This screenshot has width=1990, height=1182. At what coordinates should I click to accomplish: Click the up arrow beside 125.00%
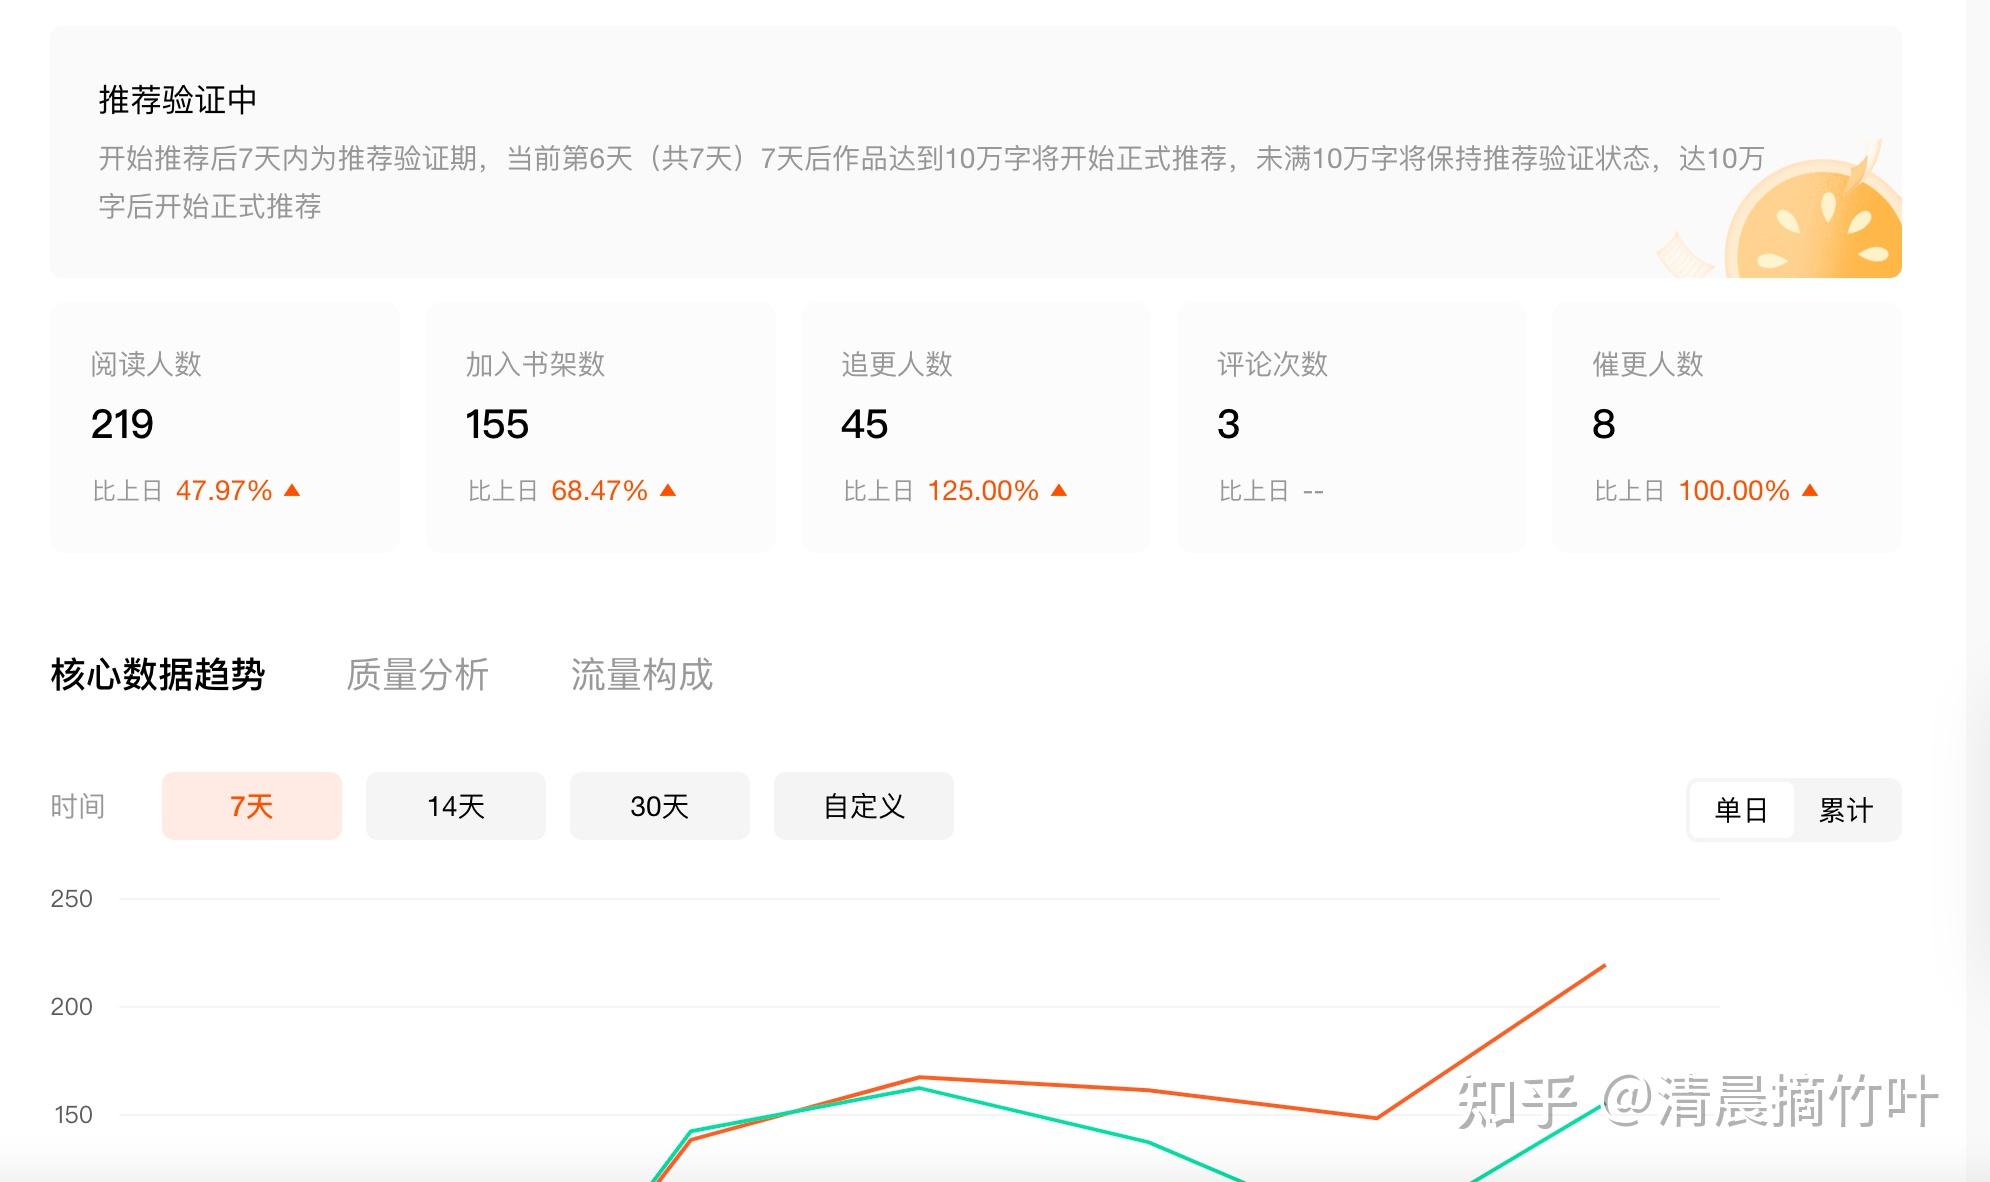(x=1059, y=490)
